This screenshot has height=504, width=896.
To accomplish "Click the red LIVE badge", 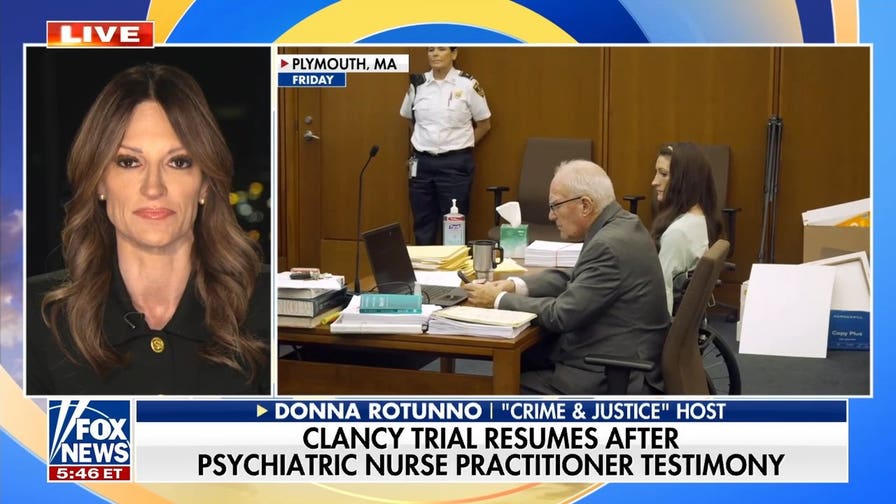I will click(100, 34).
